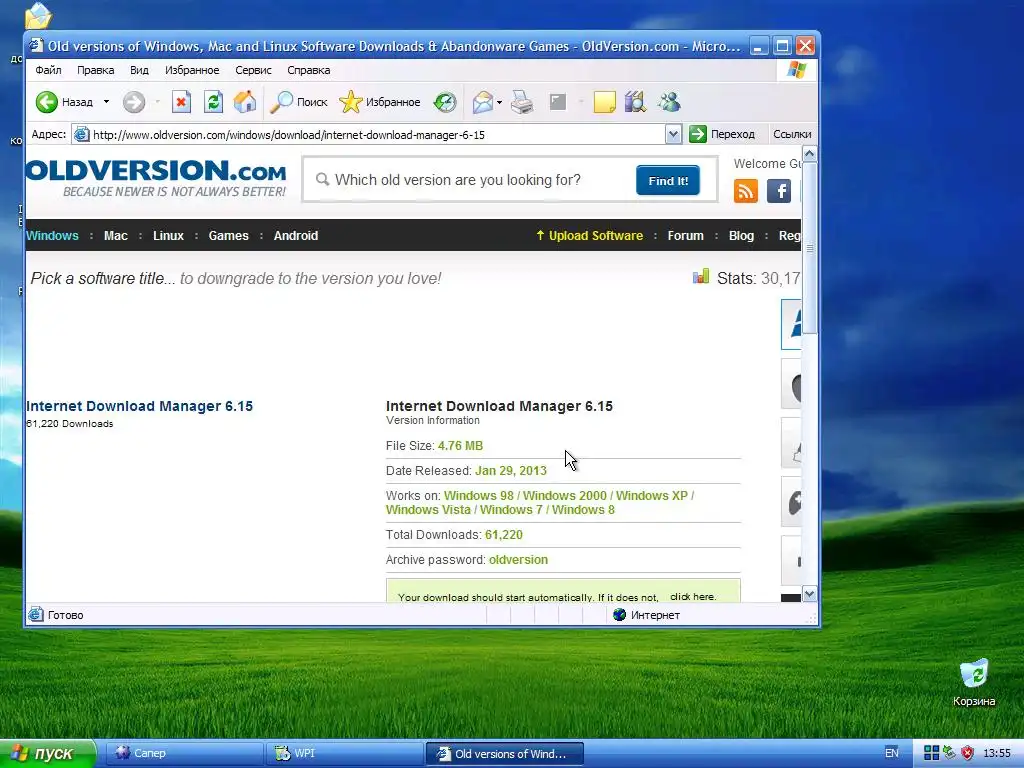Click the yellow note toolbar icon
This screenshot has height=768, width=1024.
604,102
